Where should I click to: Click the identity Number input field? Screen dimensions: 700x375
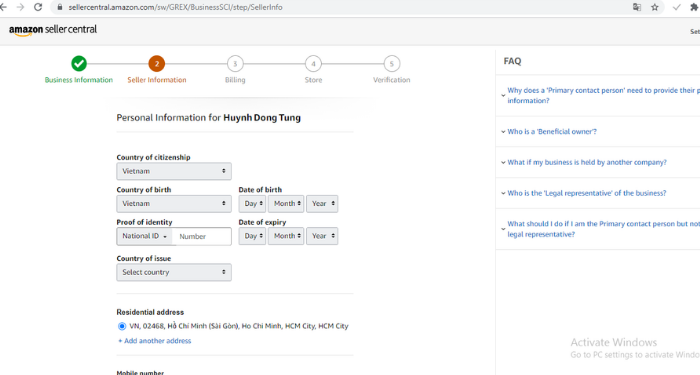202,237
